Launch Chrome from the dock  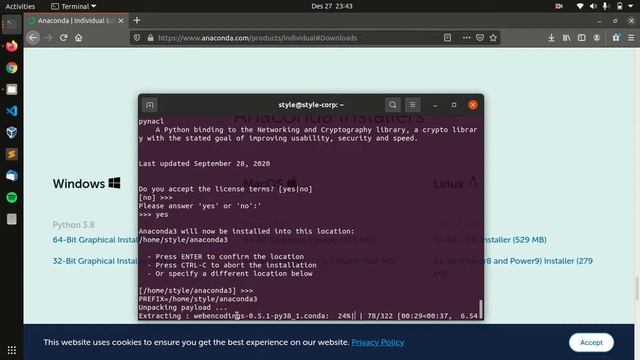[11, 68]
